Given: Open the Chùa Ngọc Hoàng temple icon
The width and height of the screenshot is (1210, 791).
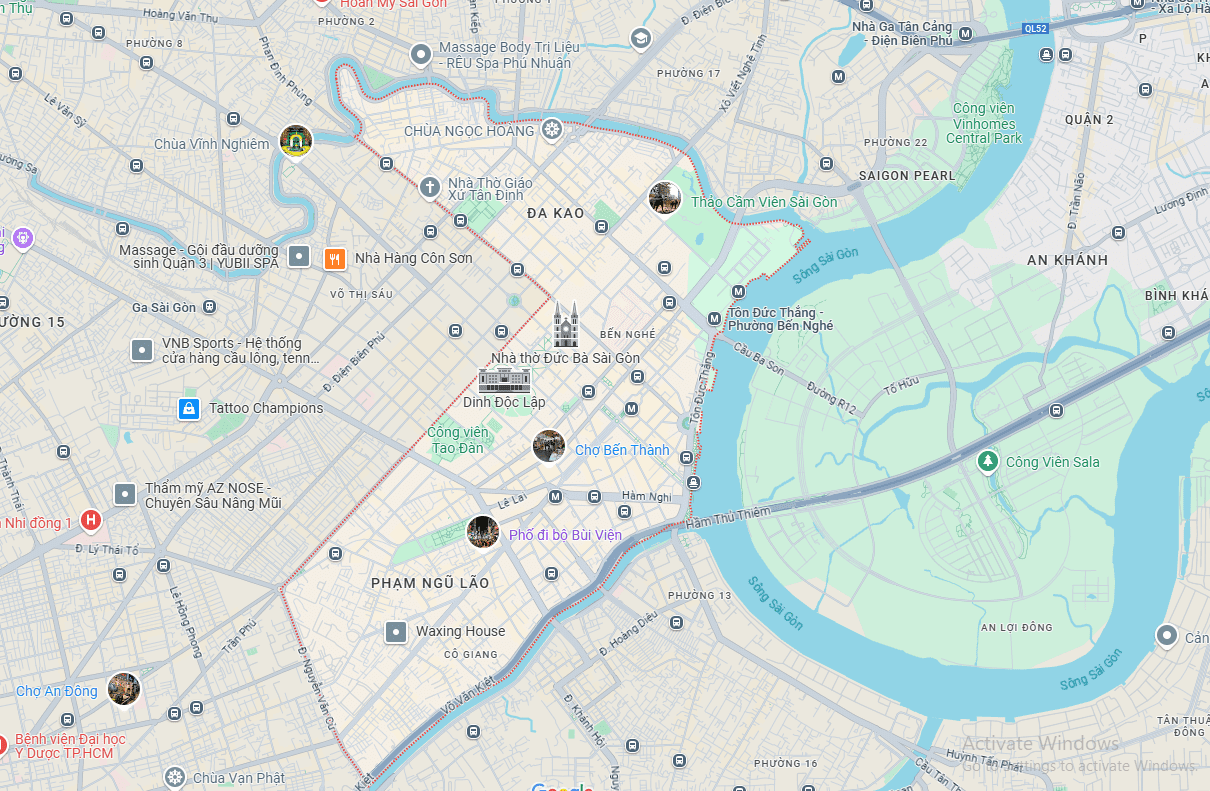Looking at the screenshot, I should pyautogui.click(x=552, y=130).
